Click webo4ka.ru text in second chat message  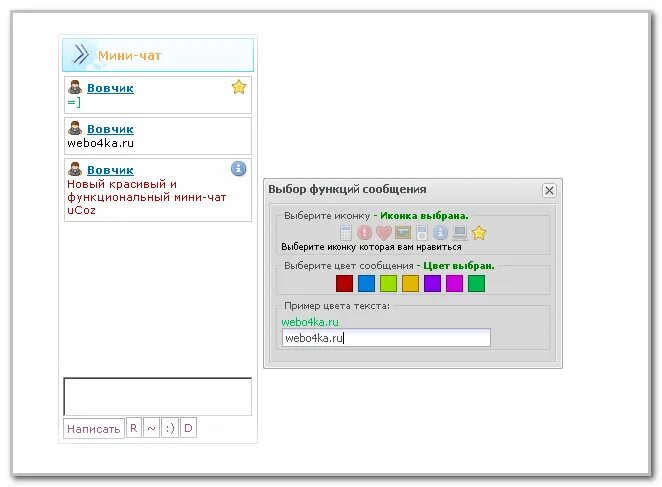[100, 143]
